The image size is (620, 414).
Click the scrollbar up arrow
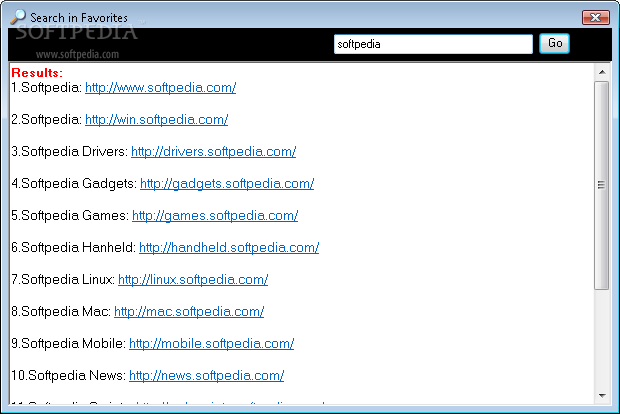(x=602, y=72)
